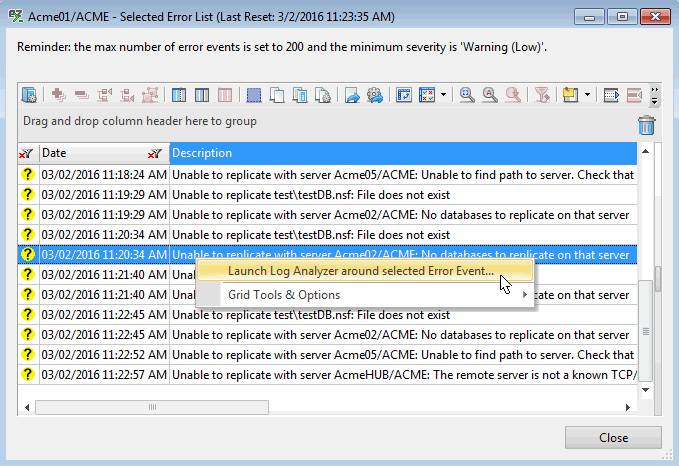Image resolution: width=679 pixels, height=466 pixels.
Task: Click the Close button
Action: click(613, 438)
